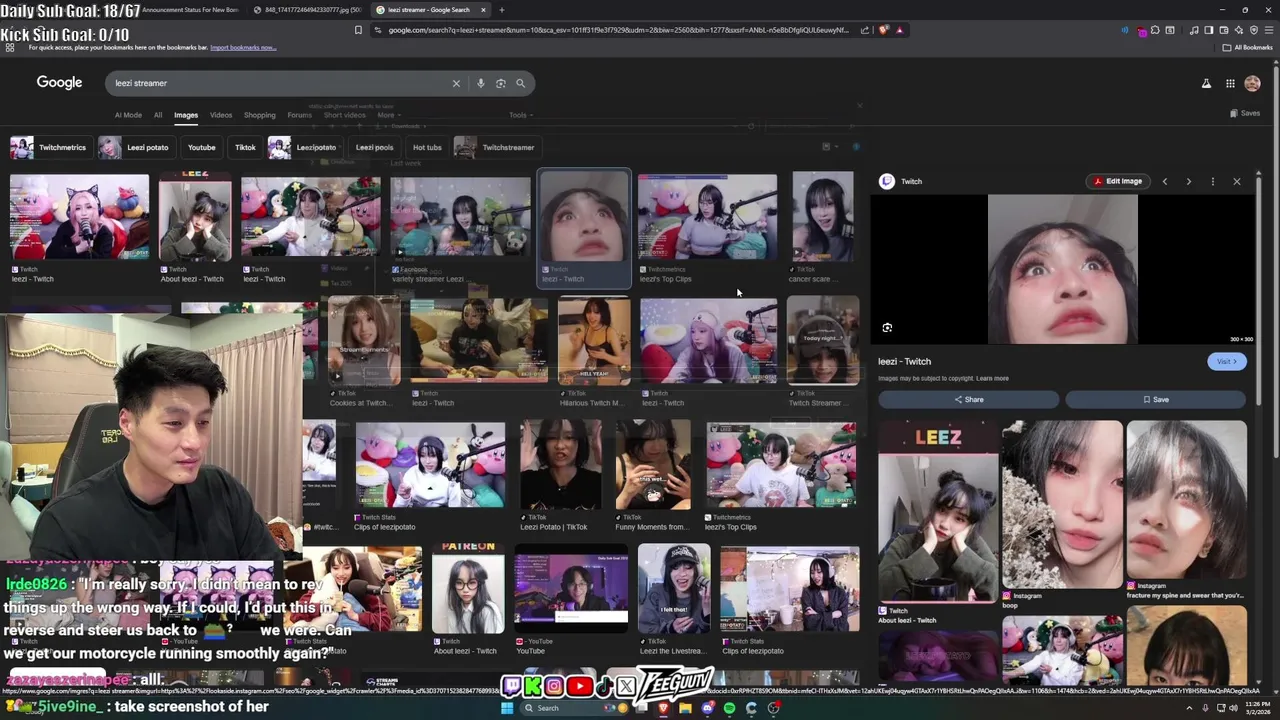
Task: Go to next image in preview panel
Action: [x=1189, y=181]
